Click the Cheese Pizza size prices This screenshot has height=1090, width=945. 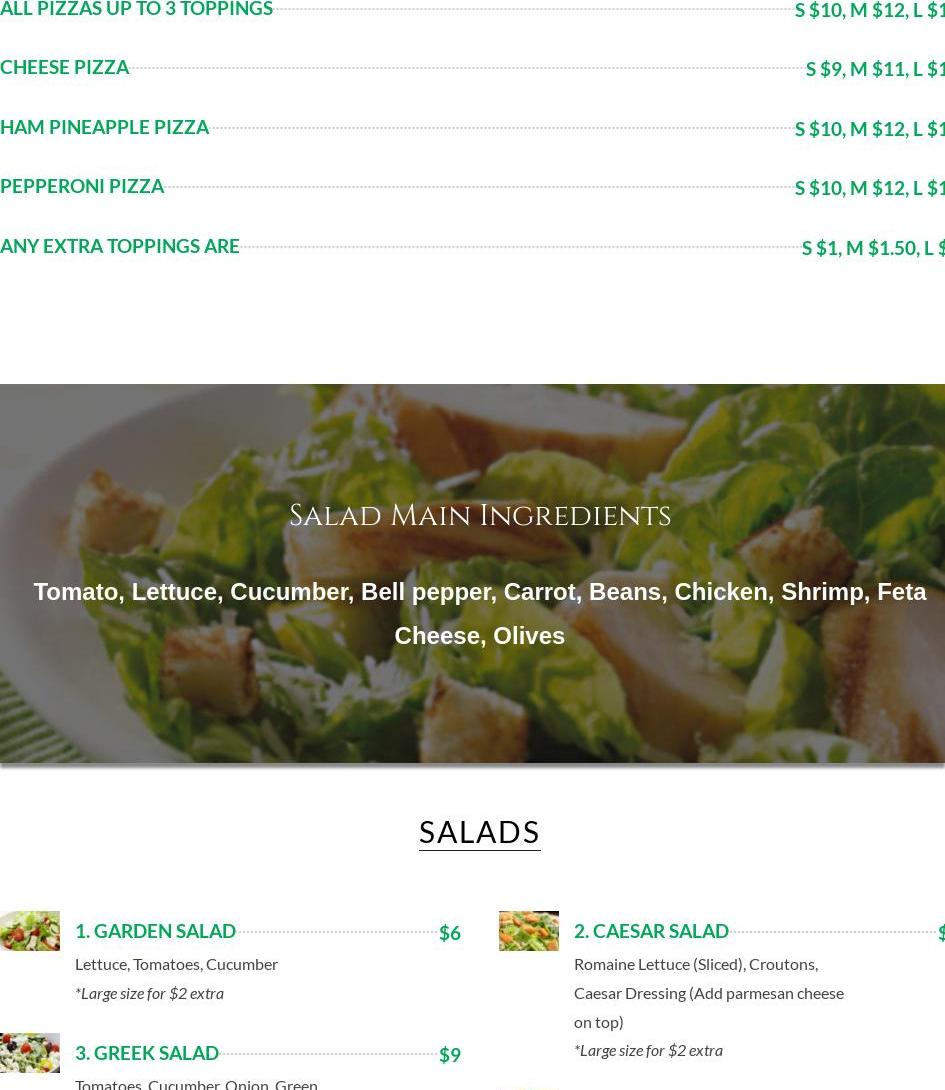(x=875, y=69)
